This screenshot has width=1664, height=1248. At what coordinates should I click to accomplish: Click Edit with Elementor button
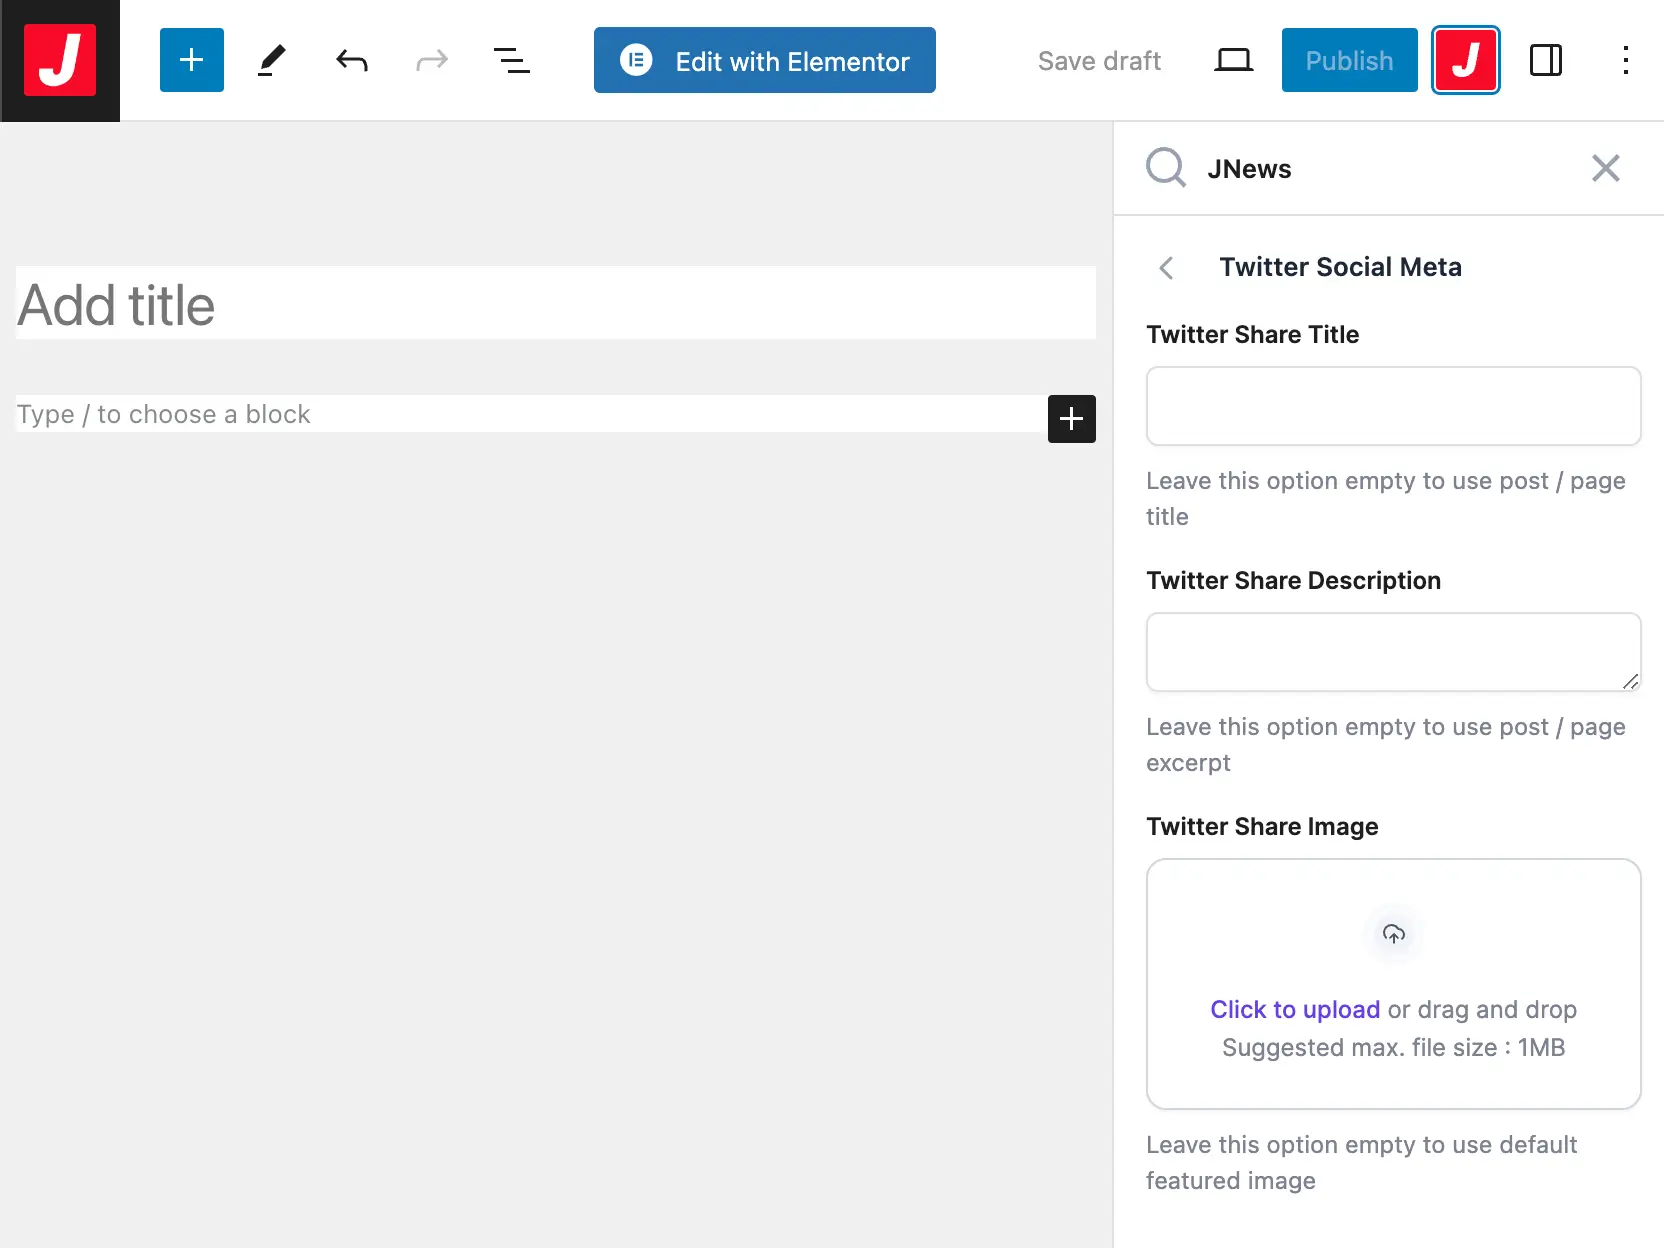tap(764, 60)
